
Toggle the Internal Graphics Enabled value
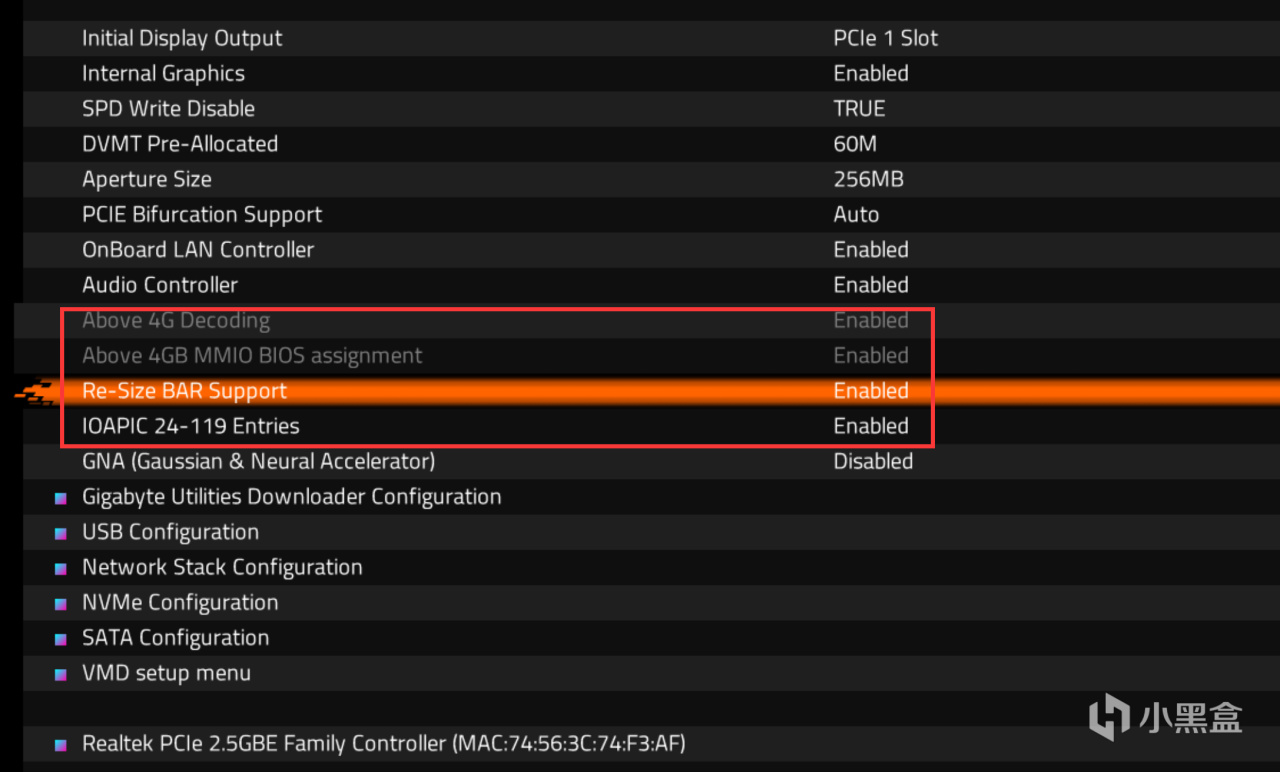pyautogui.click(x=870, y=73)
